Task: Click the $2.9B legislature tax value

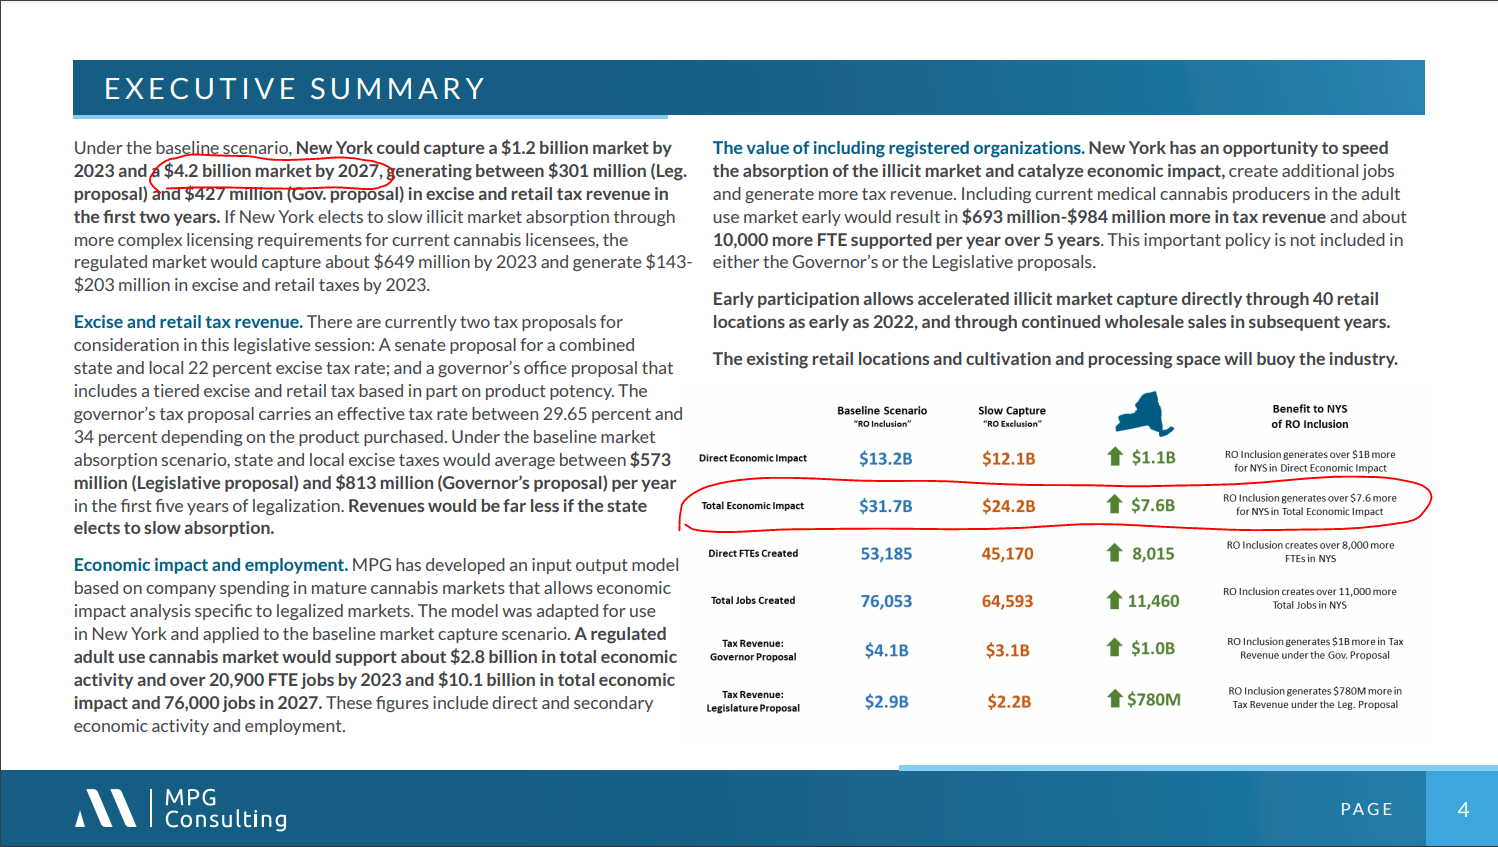Action: tap(887, 702)
